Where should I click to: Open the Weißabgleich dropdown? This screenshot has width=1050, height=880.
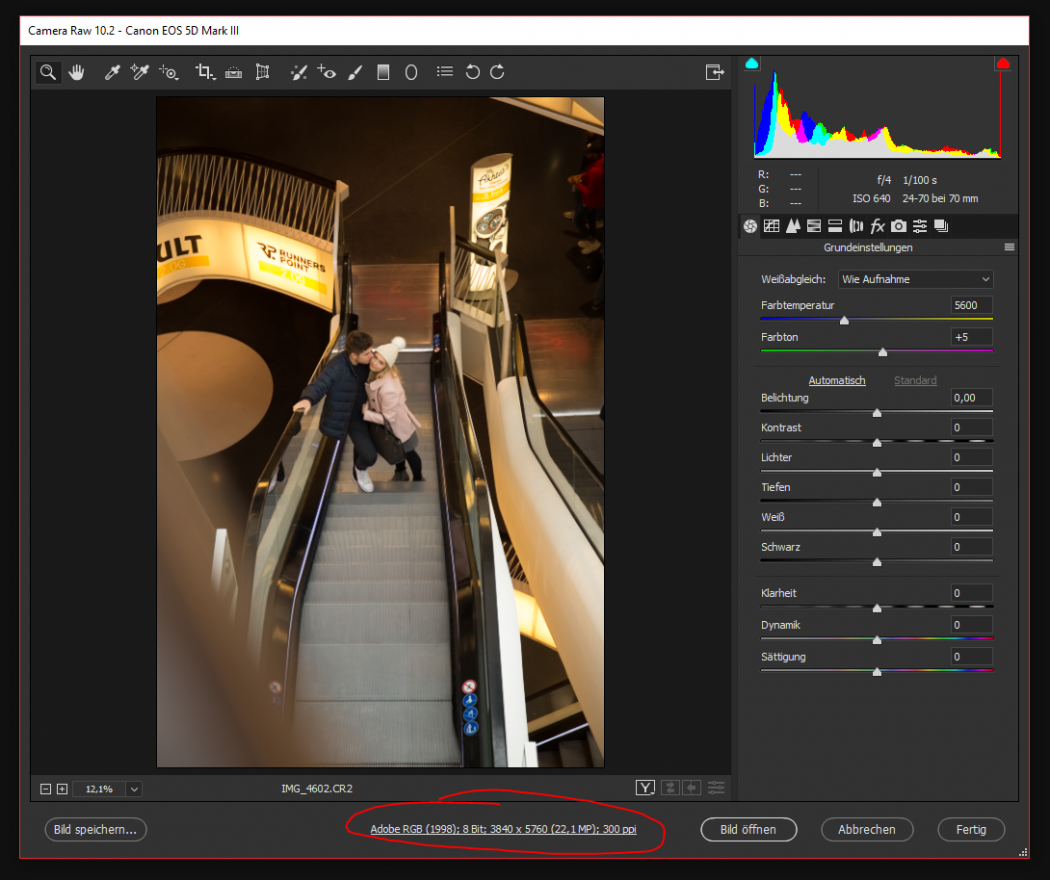coord(914,279)
